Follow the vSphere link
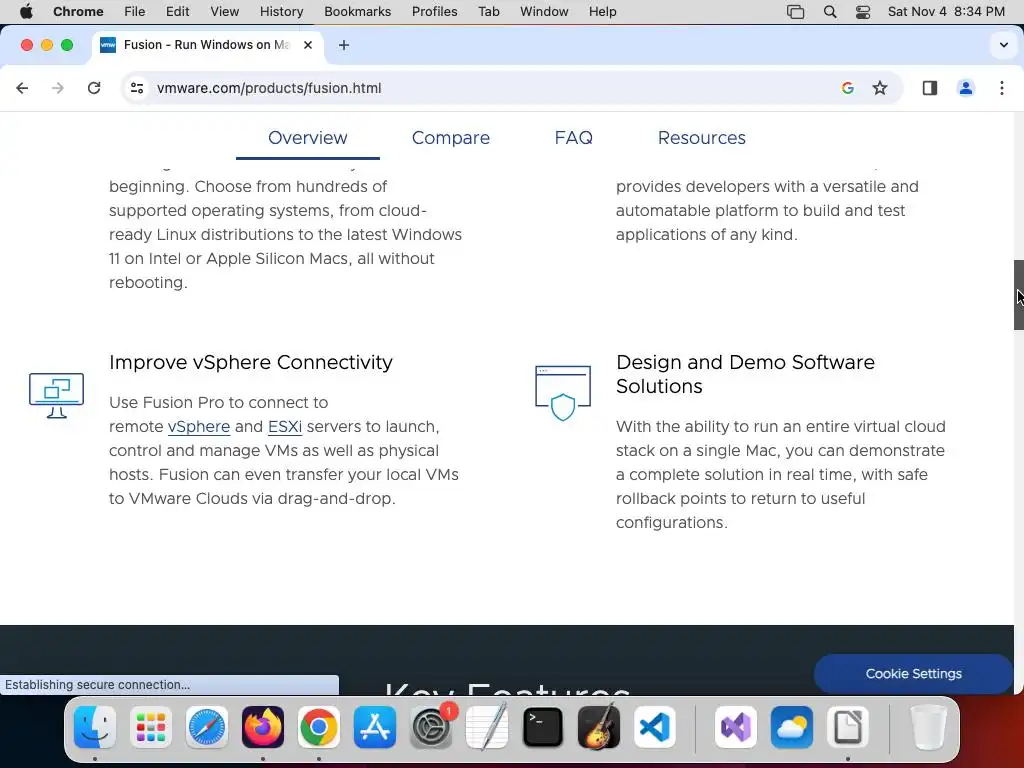Viewport: 1024px width, 768px height. pyautogui.click(x=199, y=426)
